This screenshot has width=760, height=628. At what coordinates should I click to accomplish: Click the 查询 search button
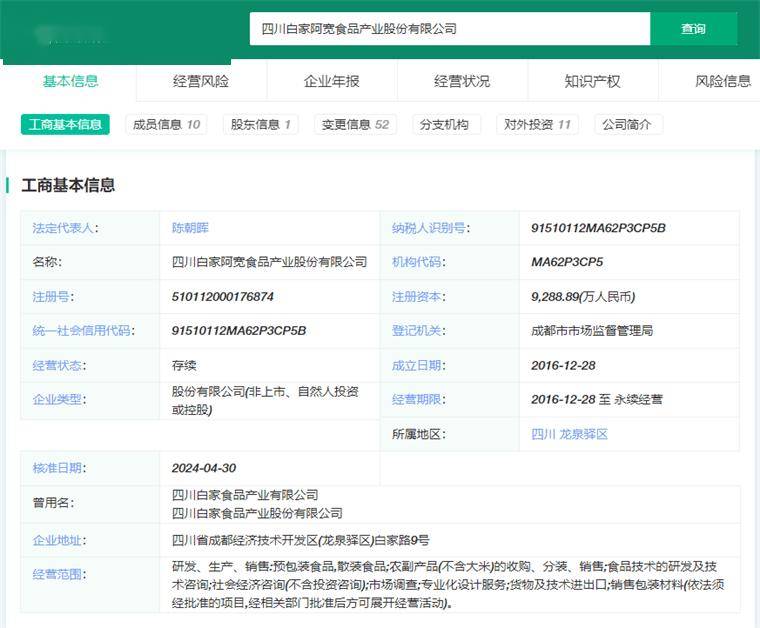pyautogui.click(x=694, y=29)
